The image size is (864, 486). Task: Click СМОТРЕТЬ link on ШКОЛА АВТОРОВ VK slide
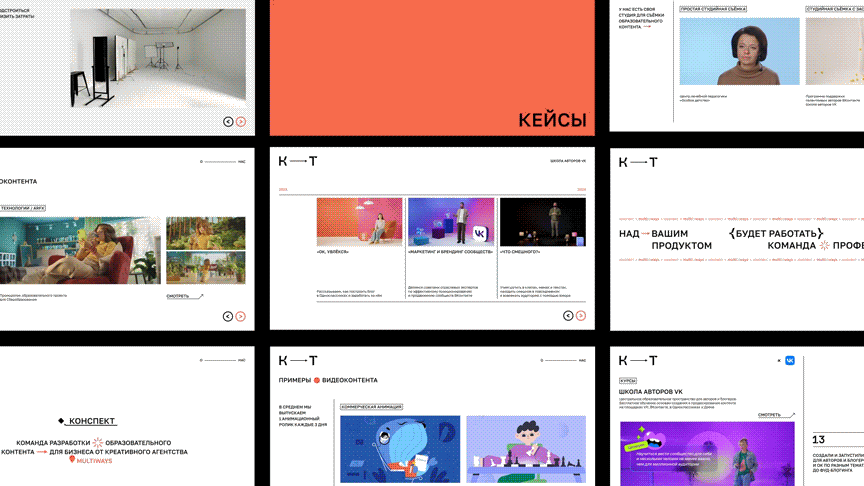(776, 415)
